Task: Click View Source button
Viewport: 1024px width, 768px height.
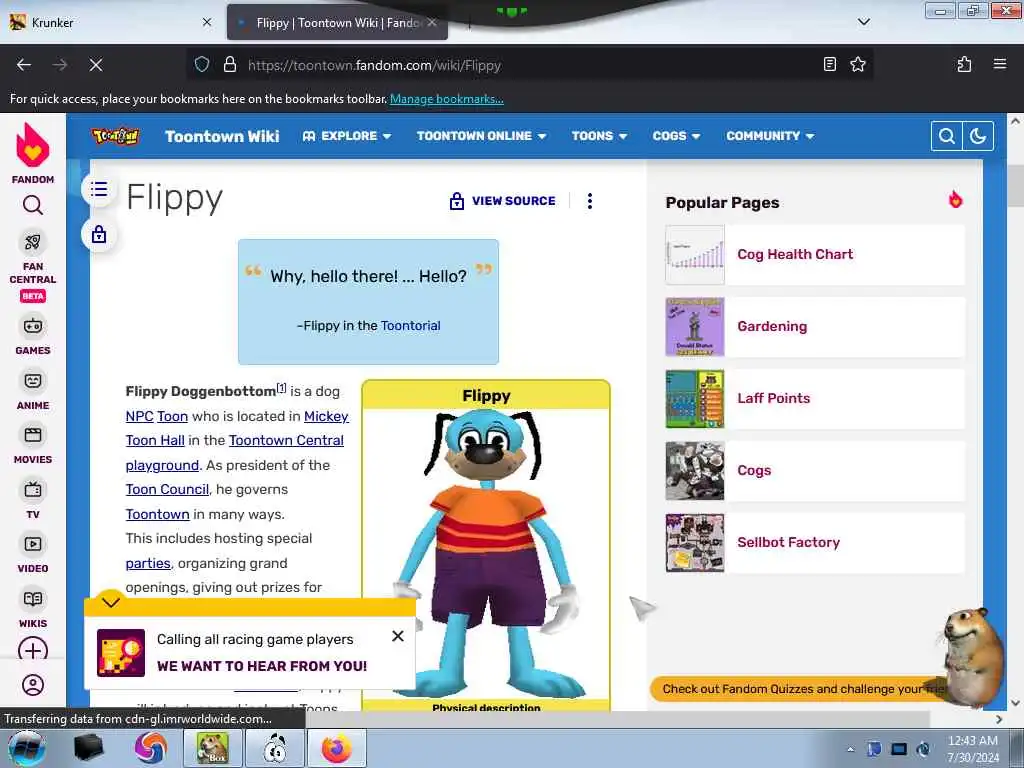Action: click(503, 200)
